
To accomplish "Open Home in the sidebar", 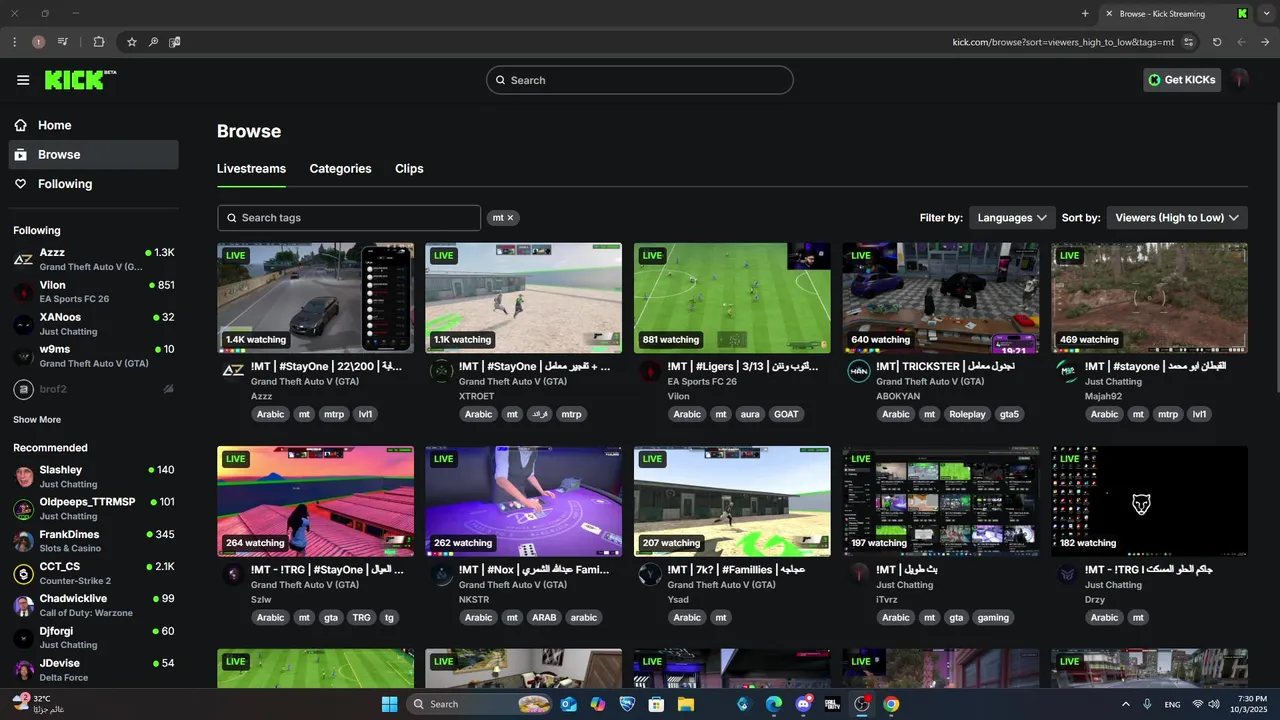I will [x=93, y=125].
